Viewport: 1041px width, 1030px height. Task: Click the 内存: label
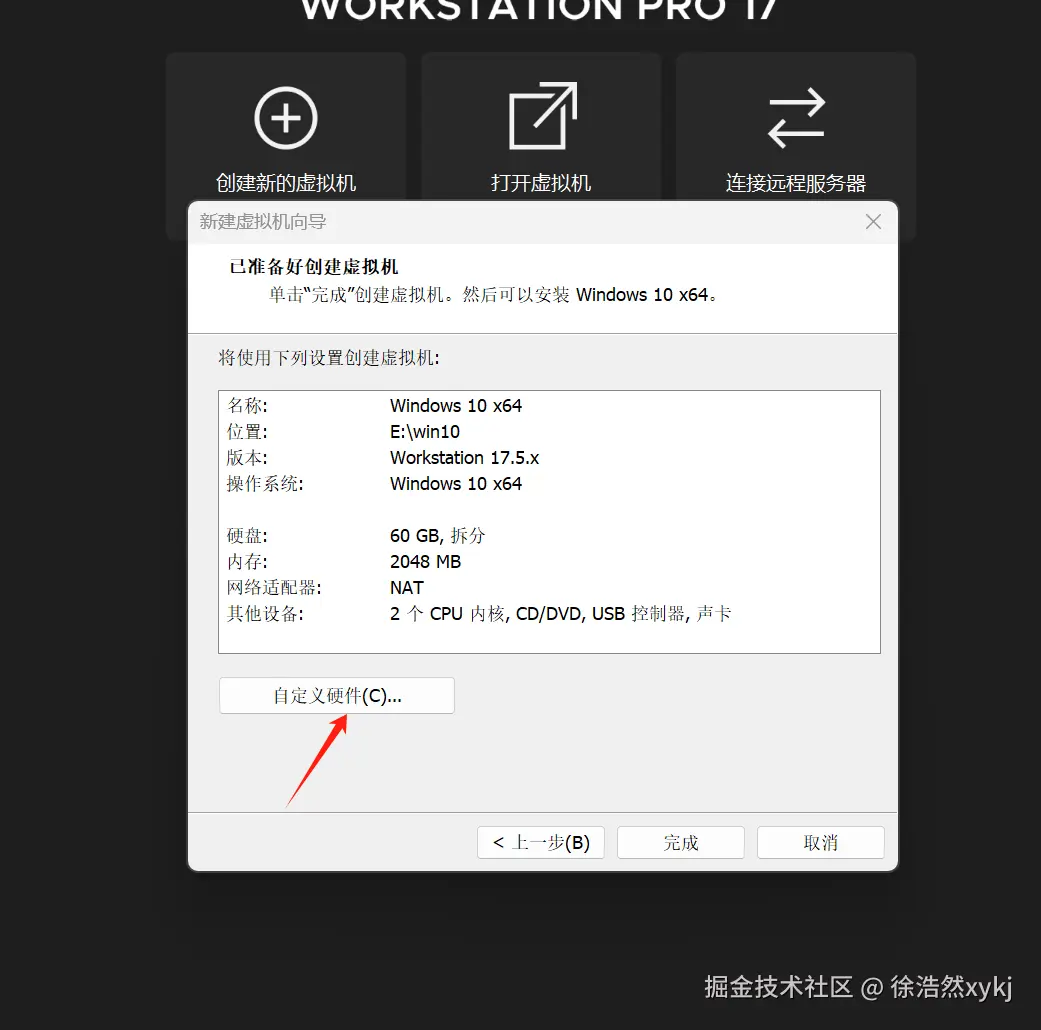tap(247, 562)
